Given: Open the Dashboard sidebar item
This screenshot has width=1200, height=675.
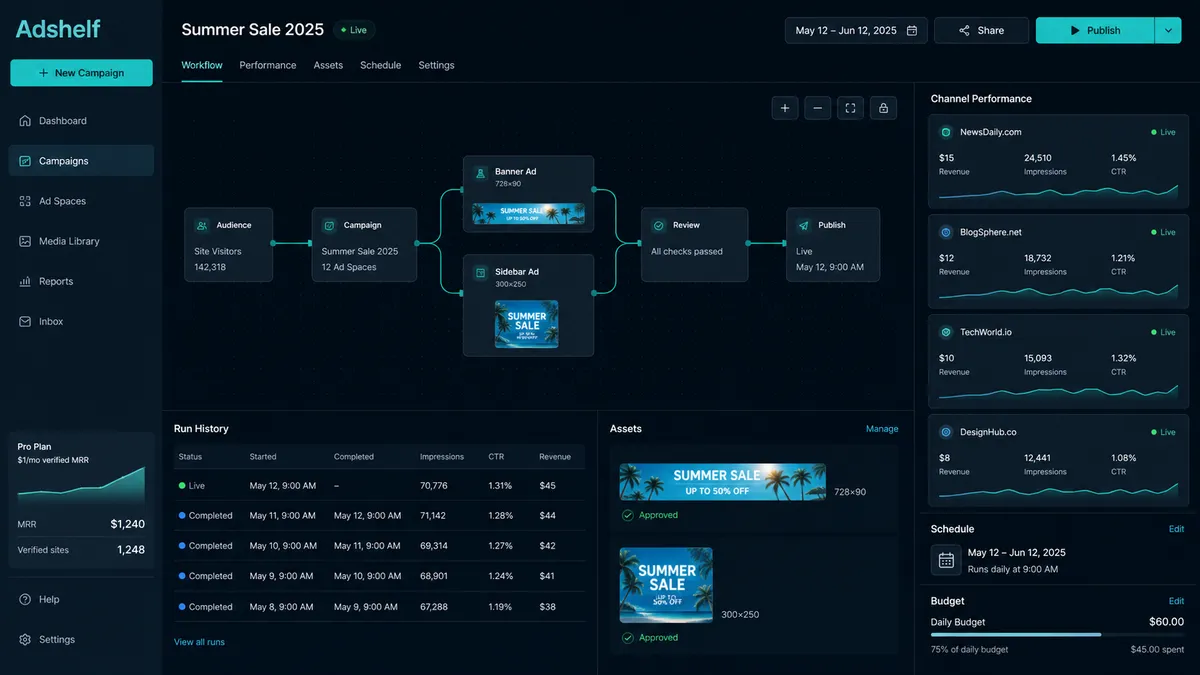Looking at the screenshot, I should [x=81, y=121].
